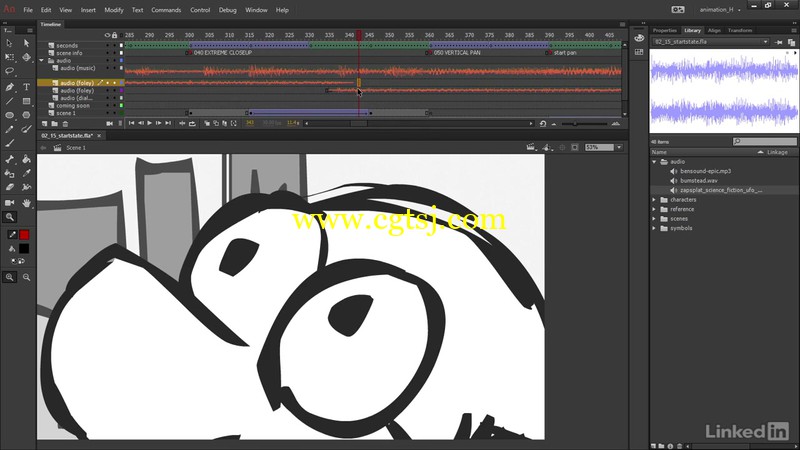Expand the scenes library folder
The height and width of the screenshot is (450, 800).
tap(655, 218)
